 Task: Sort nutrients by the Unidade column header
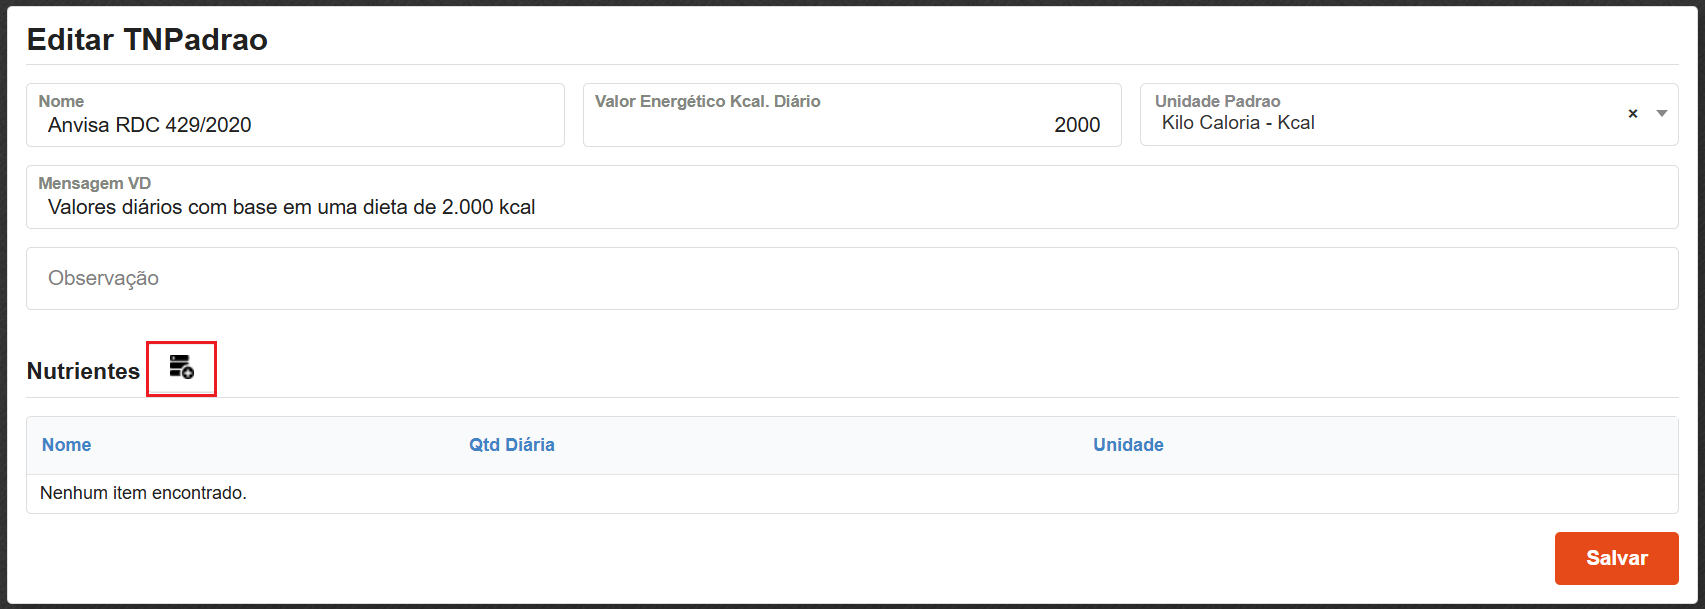(1128, 445)
